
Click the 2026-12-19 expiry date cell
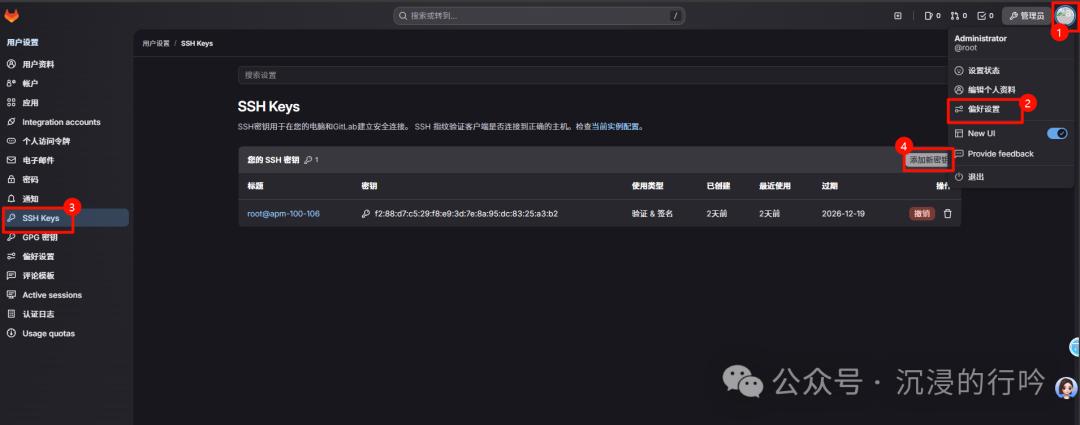click(x=841, y=214)
